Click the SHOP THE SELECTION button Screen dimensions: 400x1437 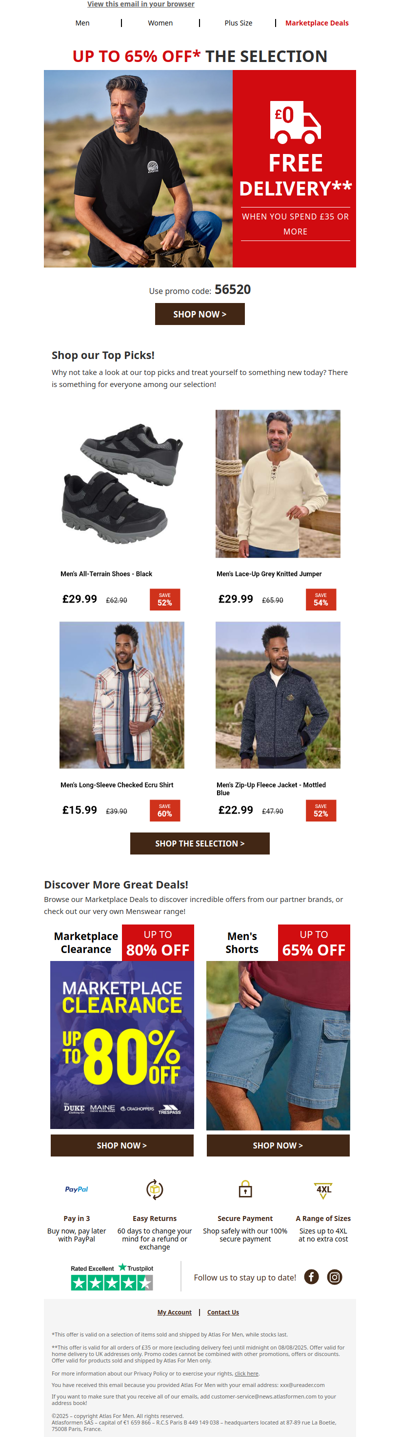(200, 843)
